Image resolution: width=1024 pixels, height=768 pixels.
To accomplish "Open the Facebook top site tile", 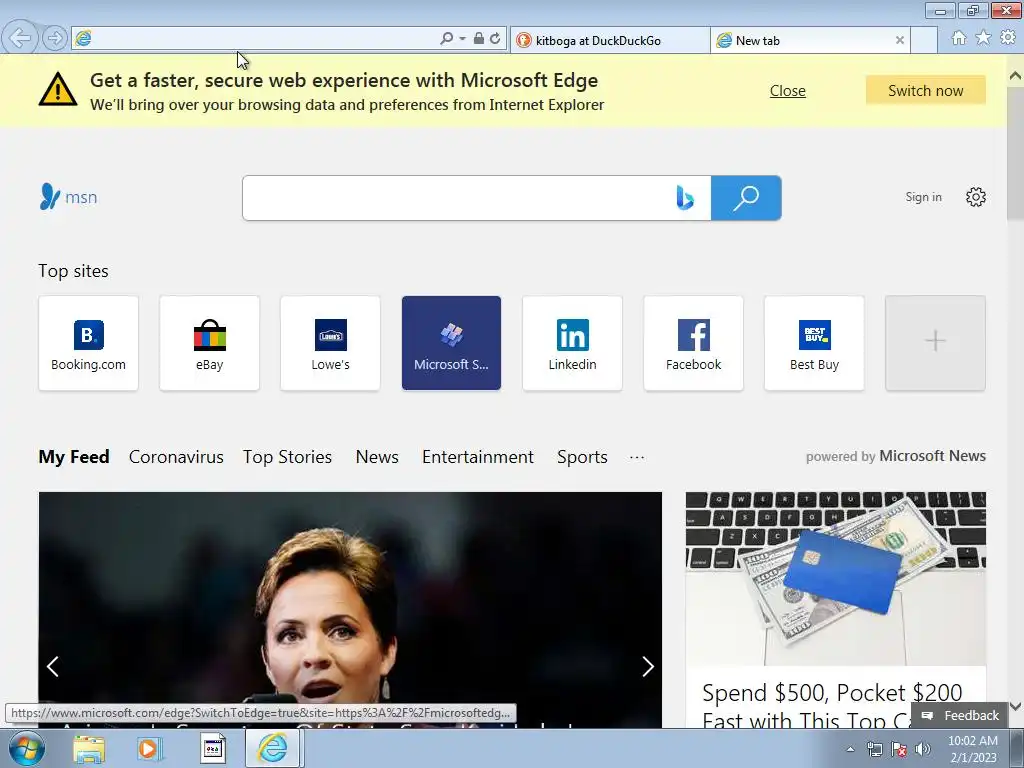I will point(694,344).
